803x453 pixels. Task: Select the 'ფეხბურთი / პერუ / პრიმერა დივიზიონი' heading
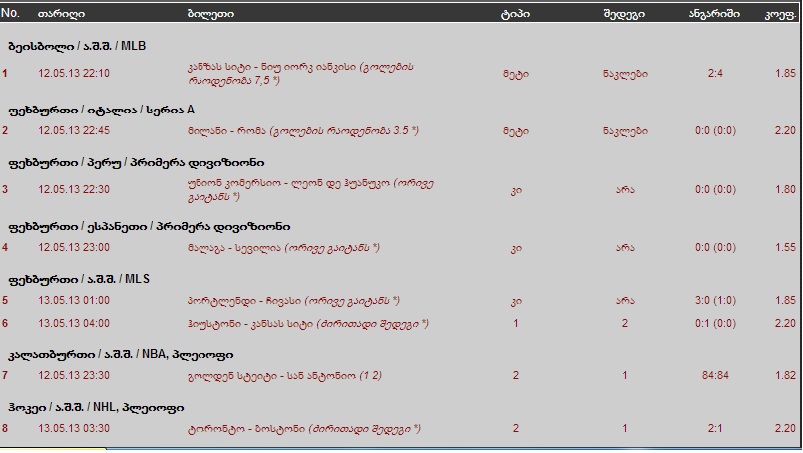(136, 163)
